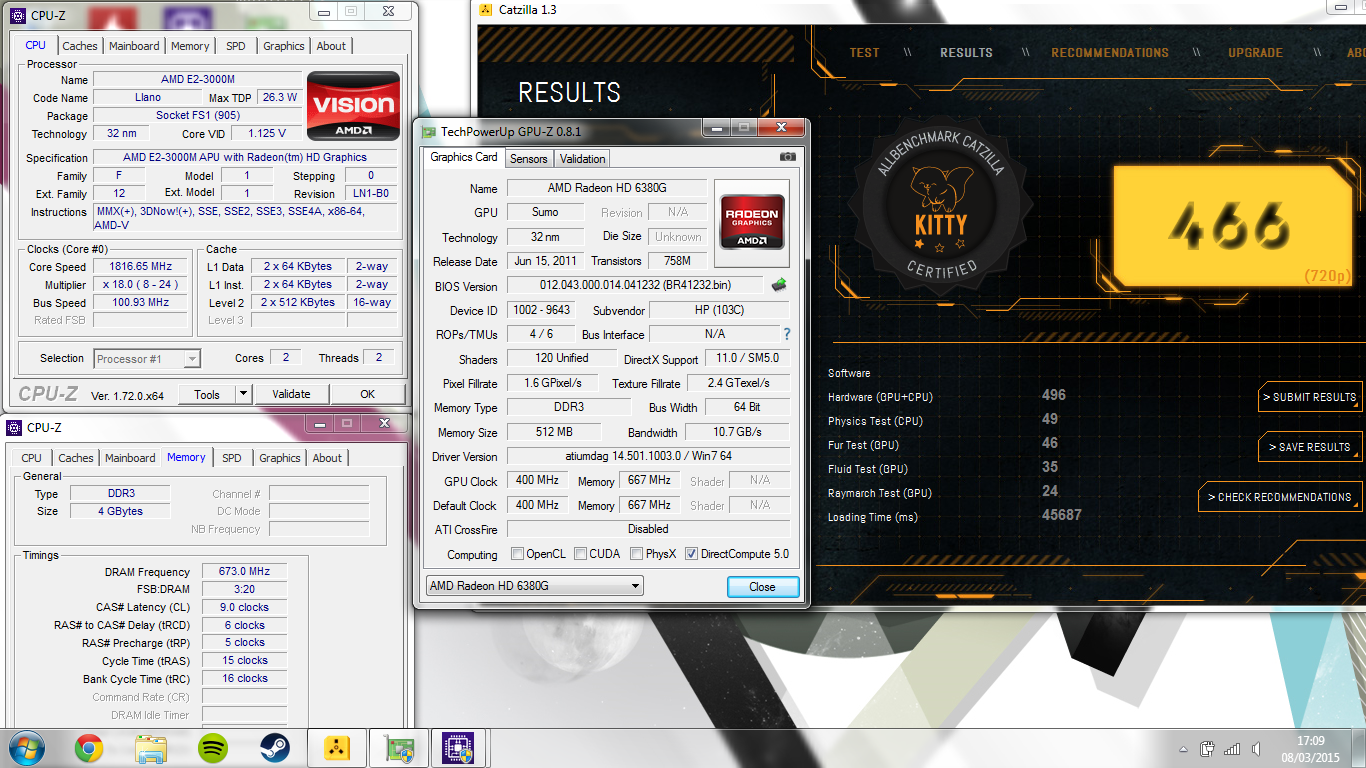Screen dimensions: 1366x768
Task: Click the Catzilla Kitty Certified badge
Action: [x=940, y=205]
